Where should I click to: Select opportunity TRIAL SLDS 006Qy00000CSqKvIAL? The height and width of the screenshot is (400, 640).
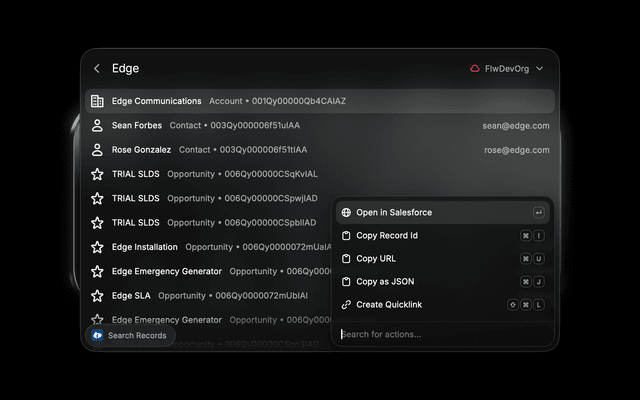(x=320, y=174)
